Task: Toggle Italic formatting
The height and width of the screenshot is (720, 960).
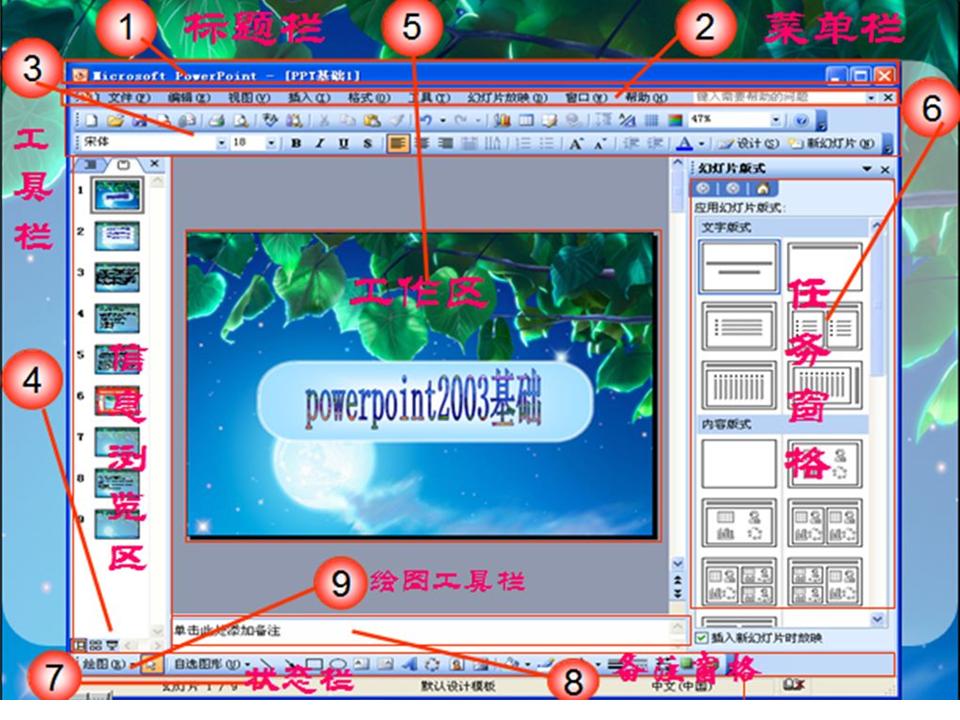Action: click(x=320, y=143)
